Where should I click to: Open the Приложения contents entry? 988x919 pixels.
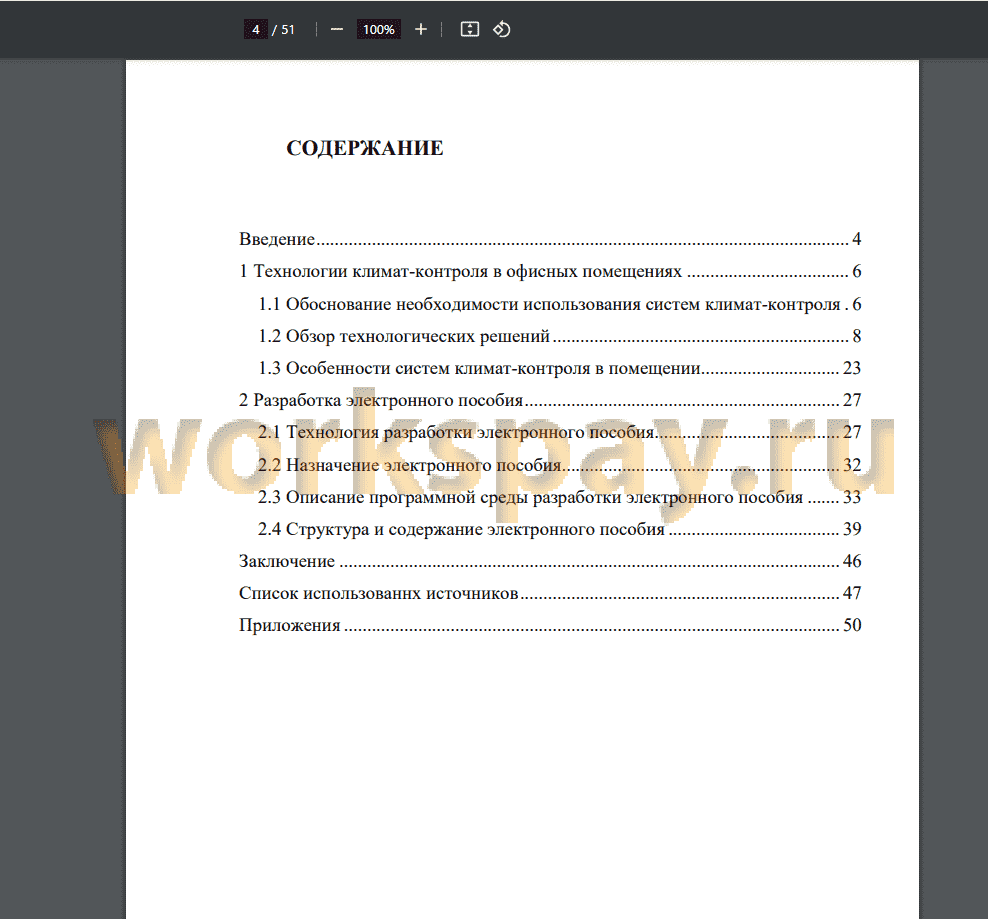[549, 625]
